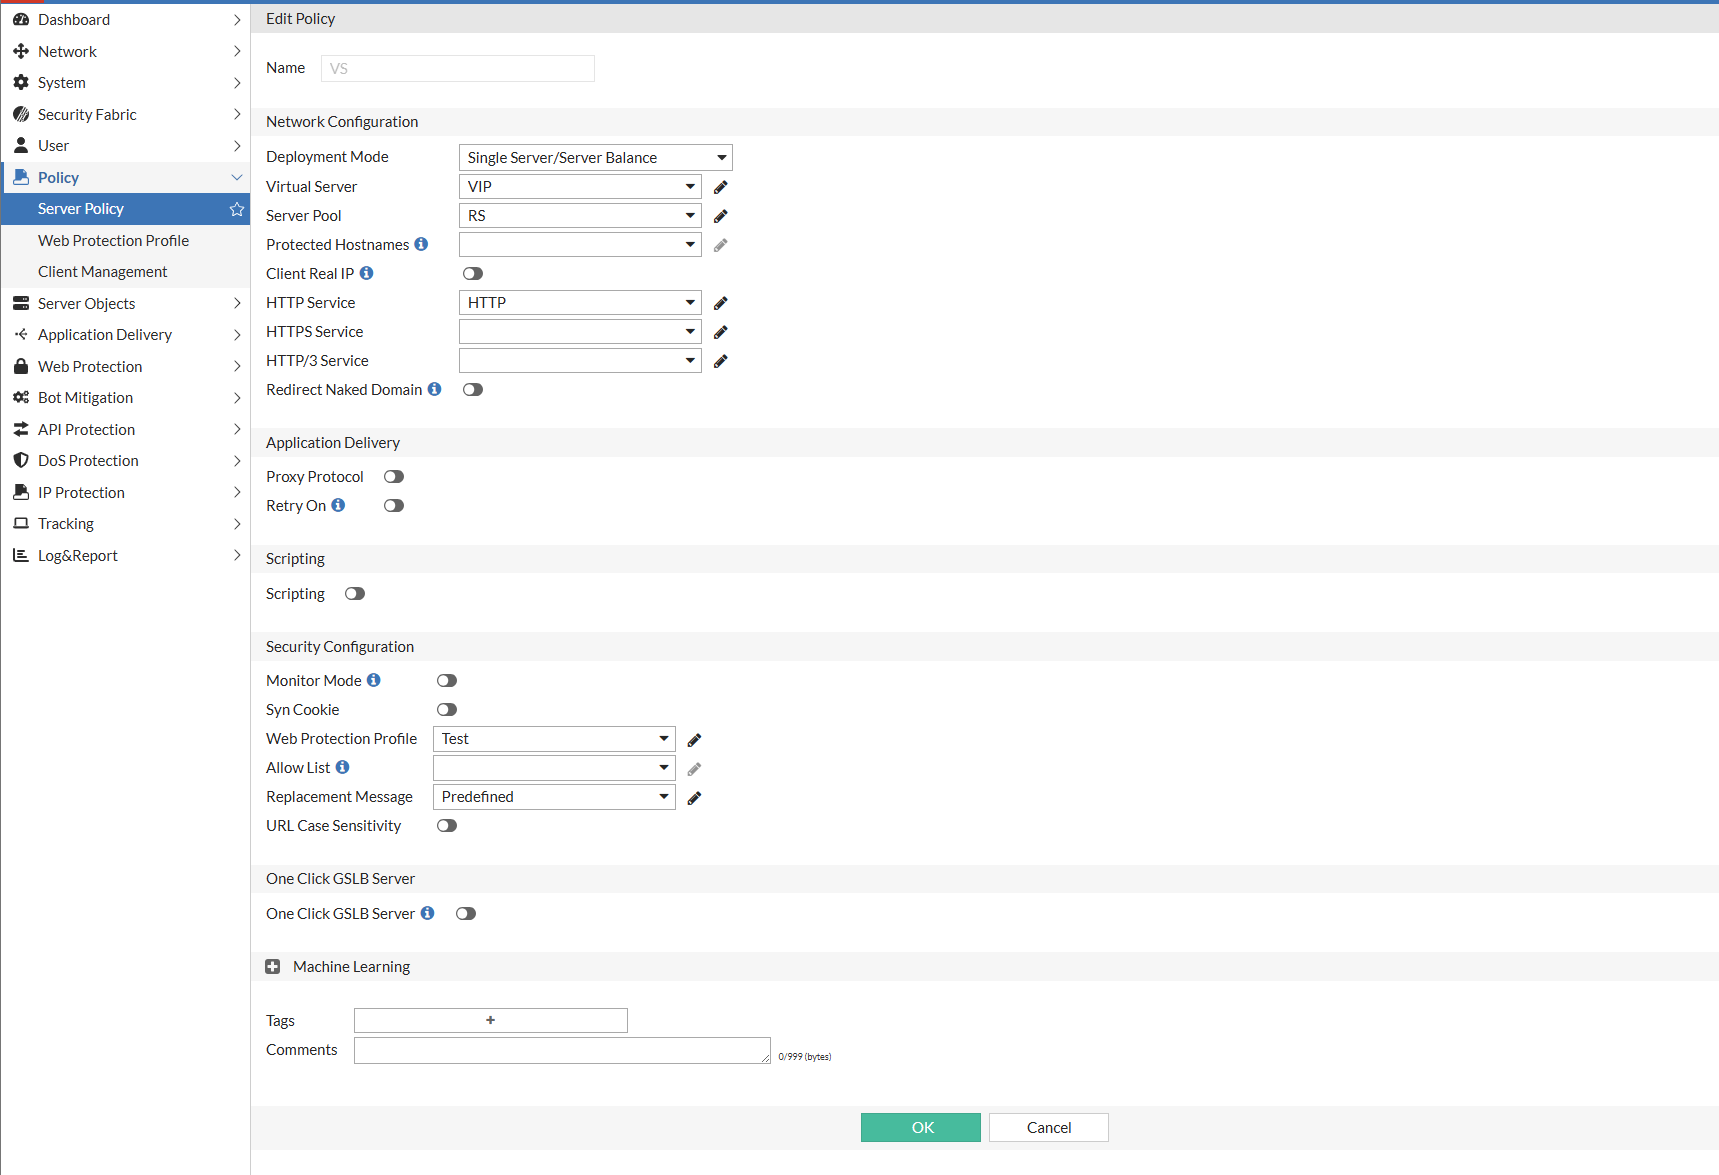
Task: Click the policy Name field
Action: click(x=458, y=68)
